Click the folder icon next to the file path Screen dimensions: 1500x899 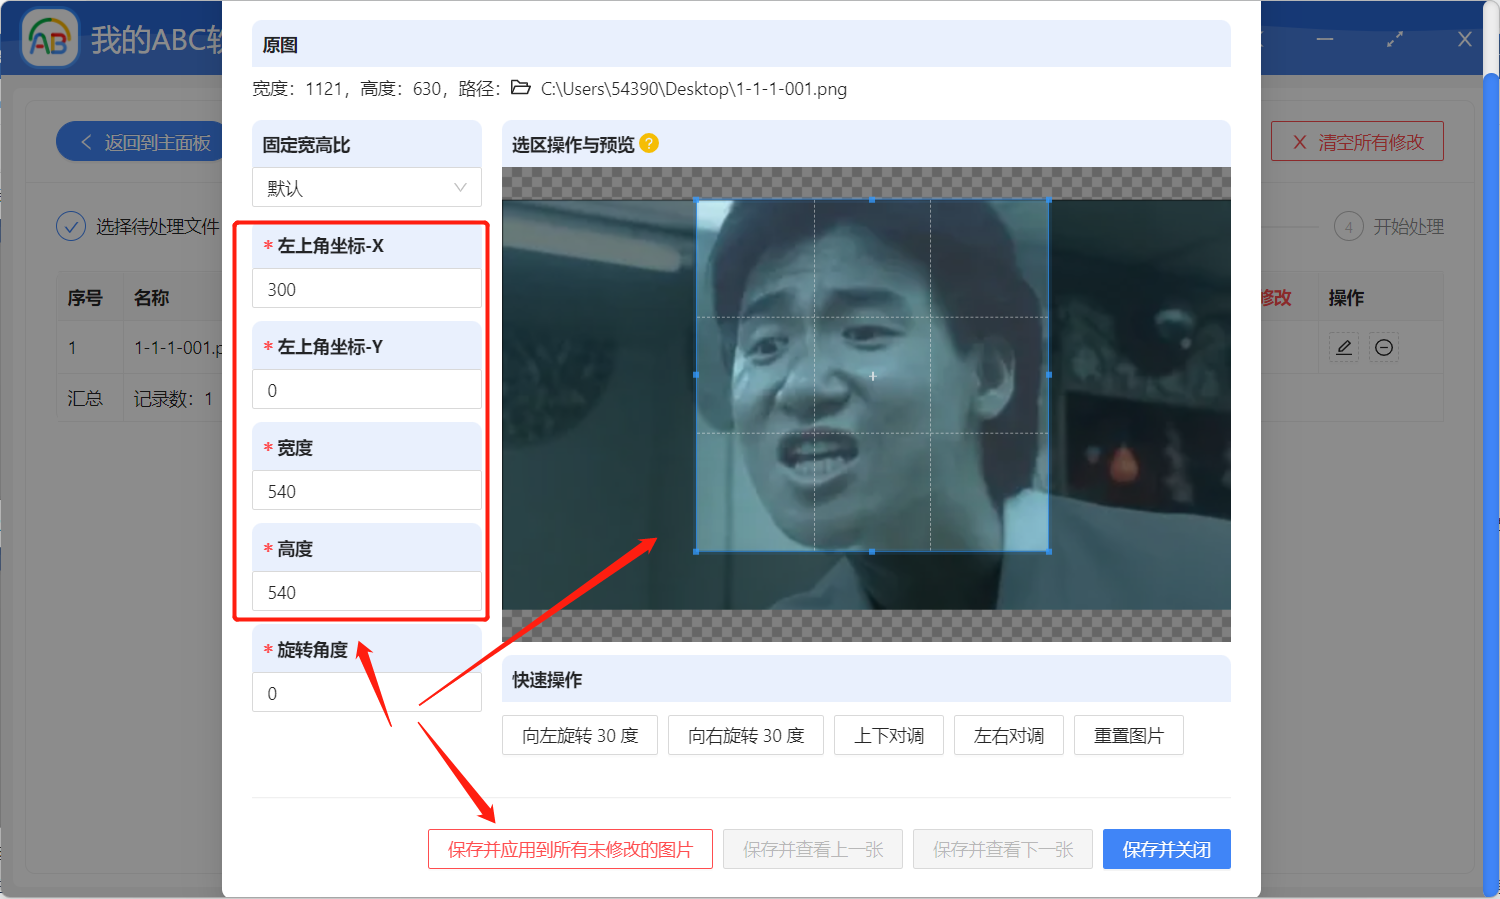point(519,88)
